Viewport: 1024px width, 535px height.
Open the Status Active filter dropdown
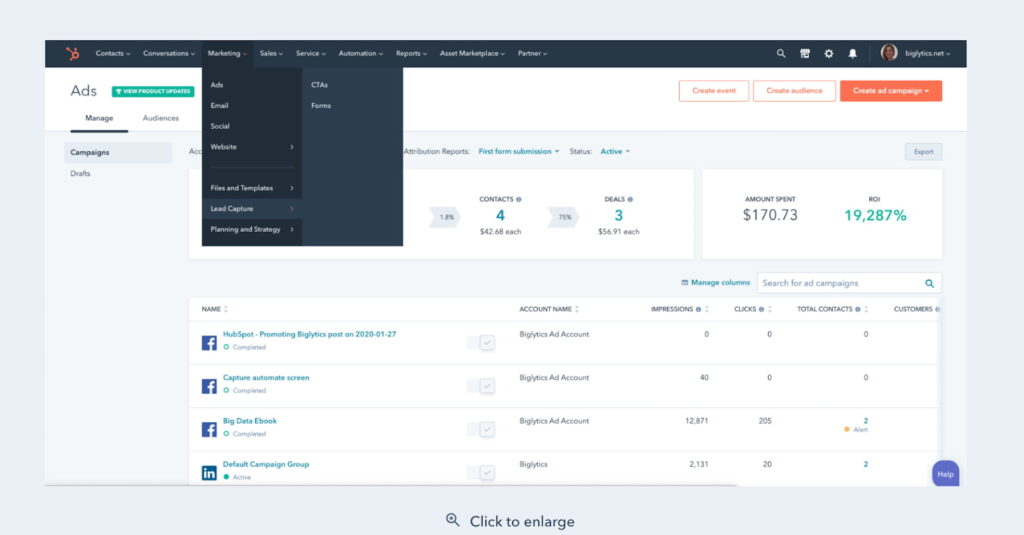[615, 152]
